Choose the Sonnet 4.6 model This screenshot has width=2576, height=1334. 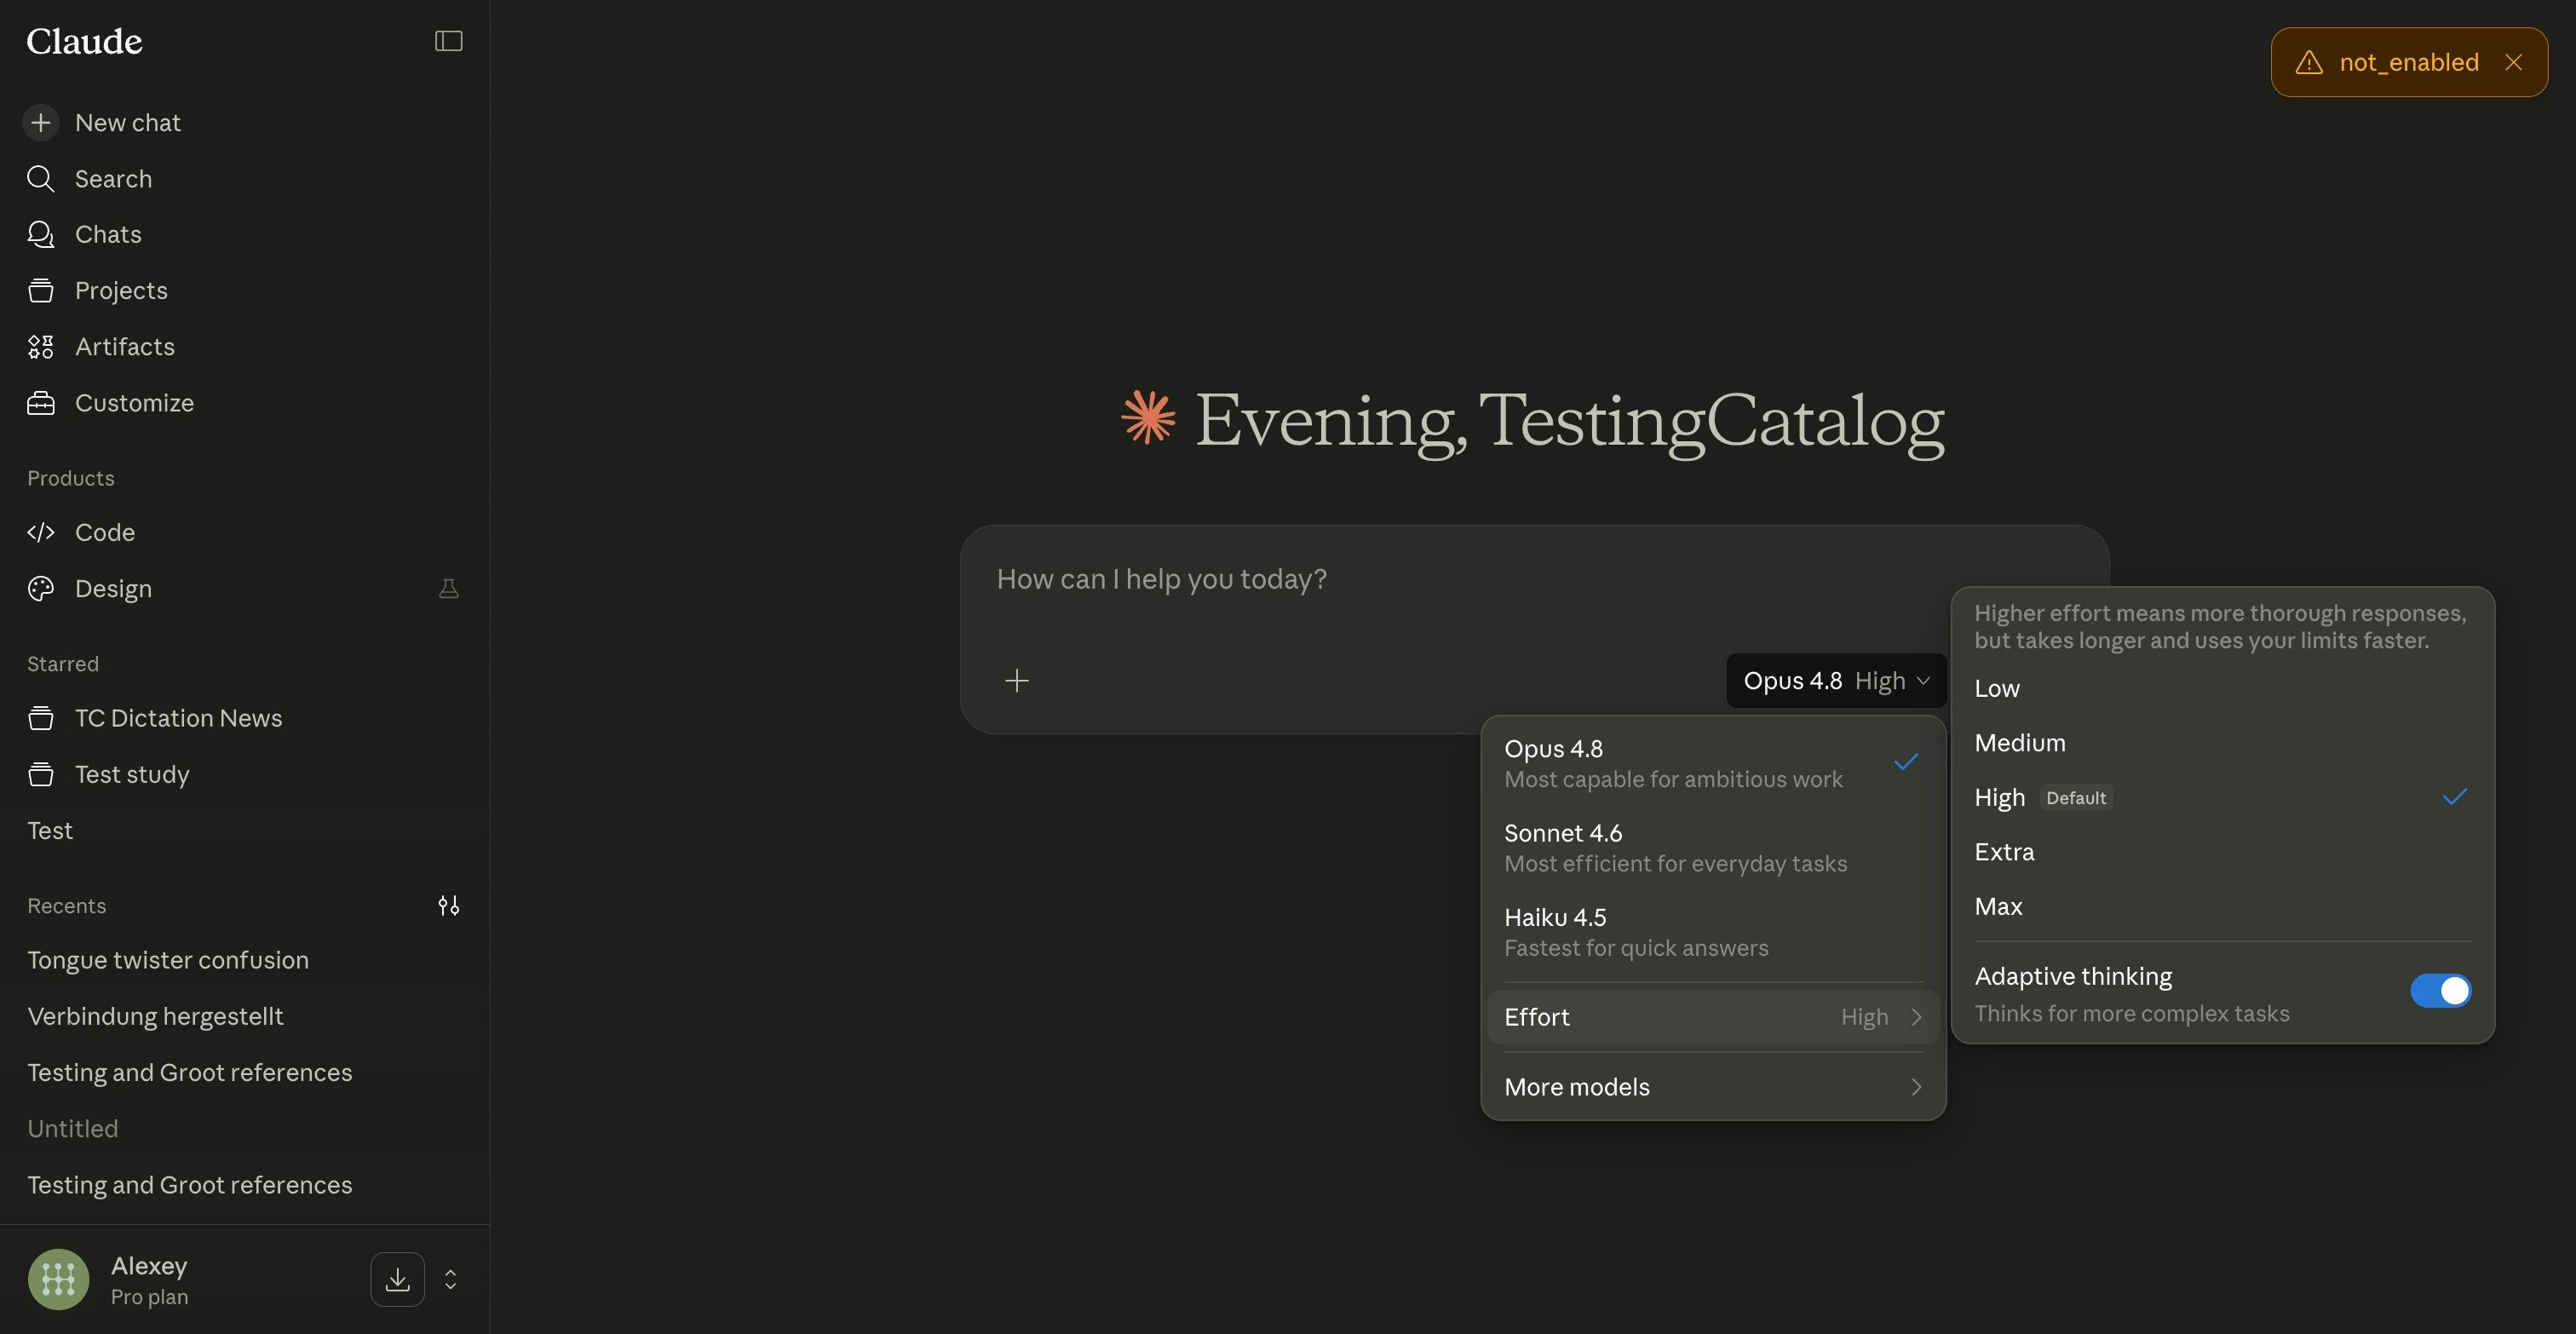[x=1713, y=847]
